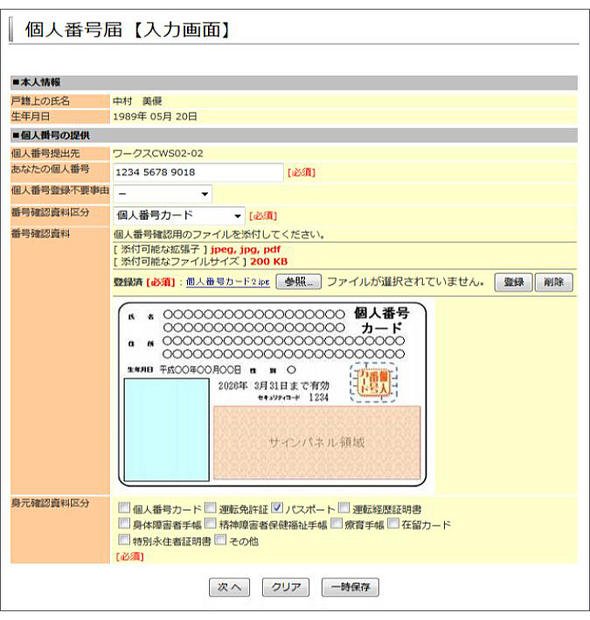The width and height of the screenshot is (590, 620).
Task: Click the あなたの個人番号 input field
Action: tap(198, 172)
